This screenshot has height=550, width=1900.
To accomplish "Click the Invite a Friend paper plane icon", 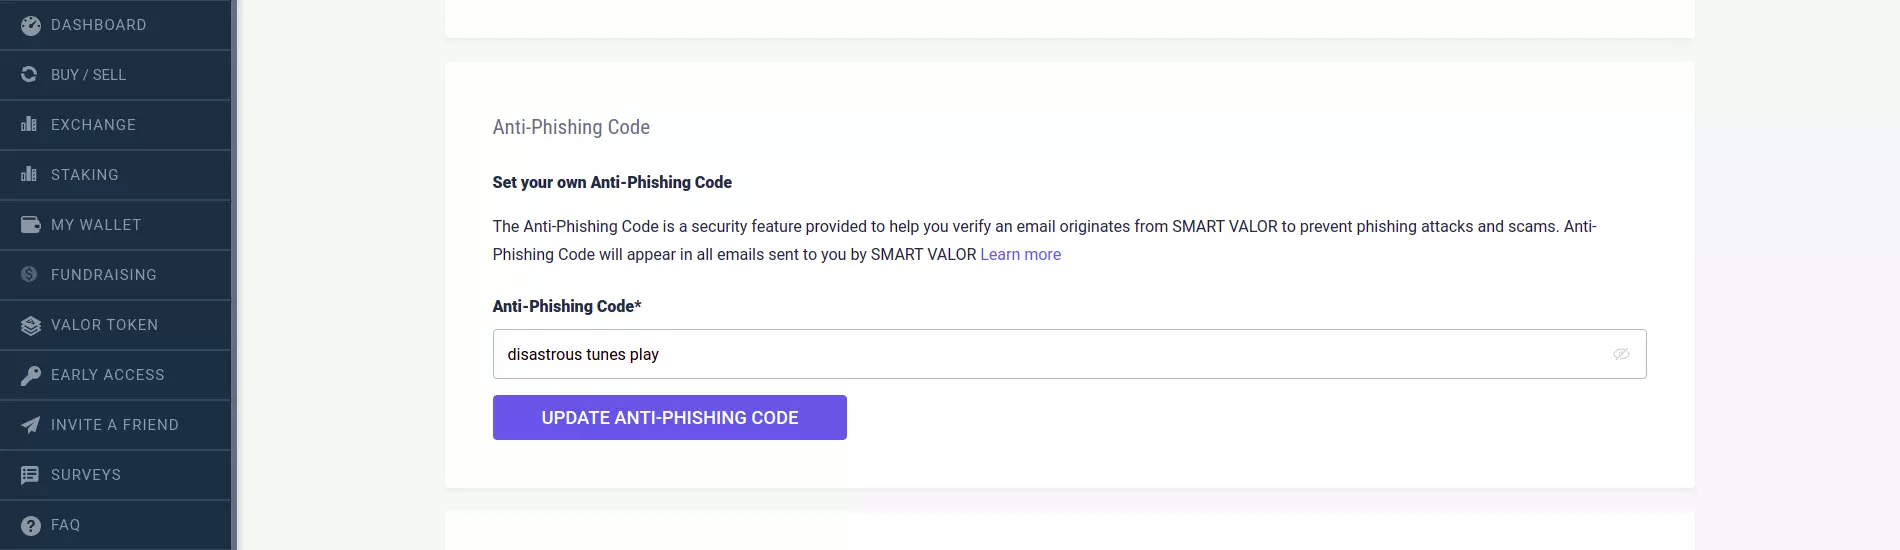I will [31, 425].
